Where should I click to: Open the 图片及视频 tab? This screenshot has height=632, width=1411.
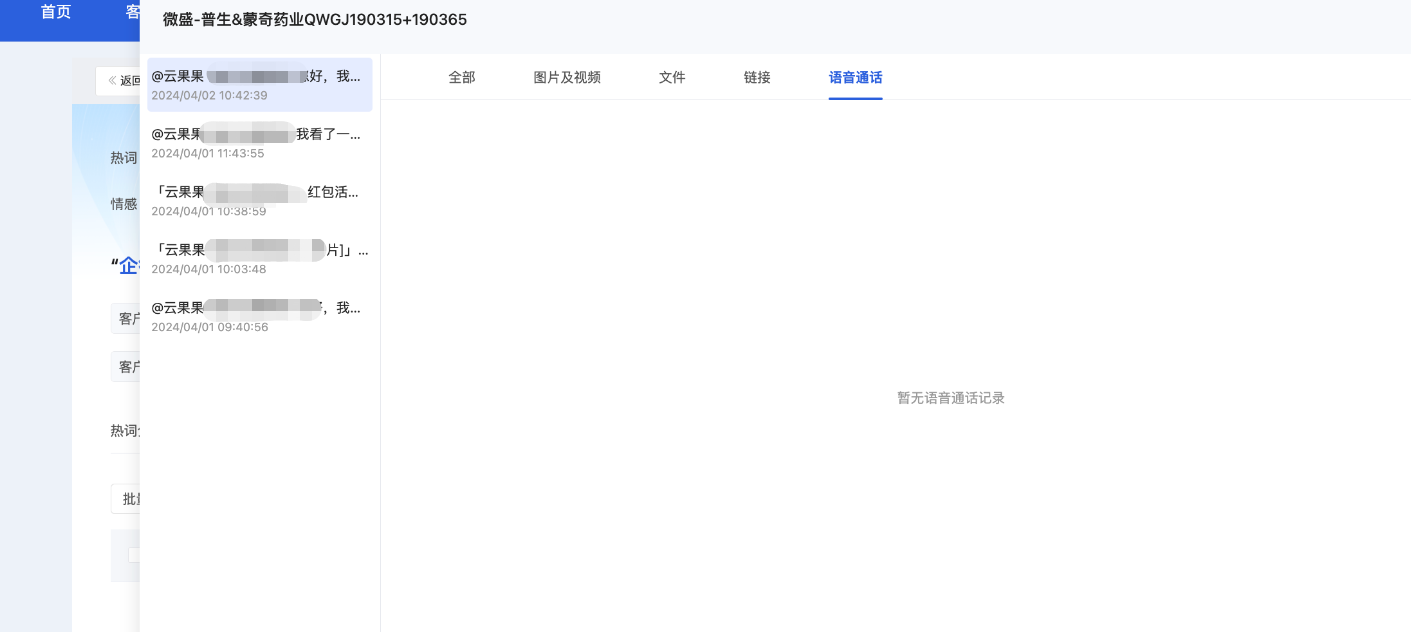tap(567, 77)
